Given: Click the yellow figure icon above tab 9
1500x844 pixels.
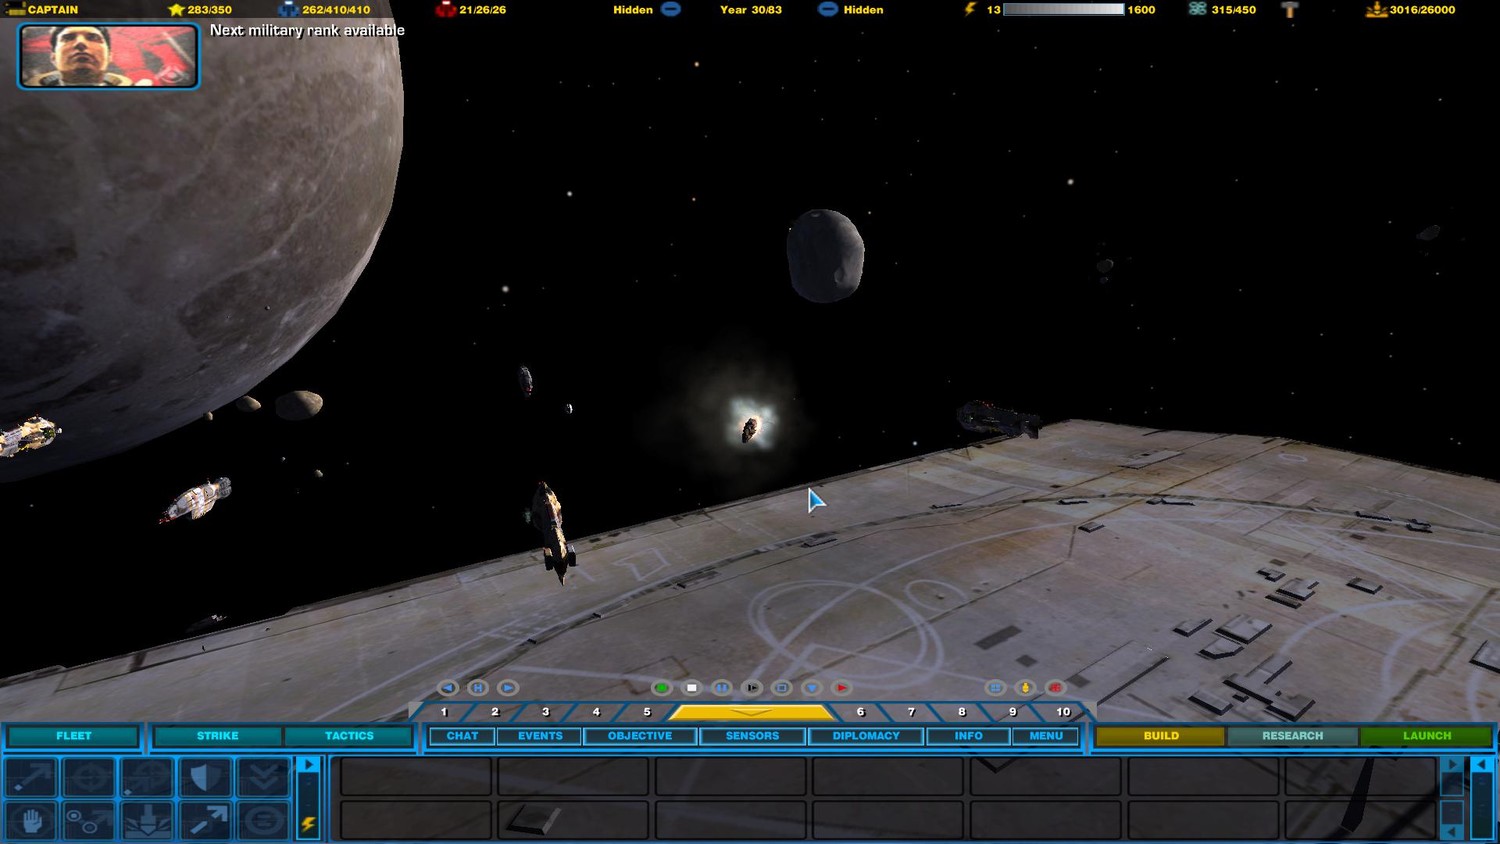Looking at the screenshot, I should (1025, 688).
